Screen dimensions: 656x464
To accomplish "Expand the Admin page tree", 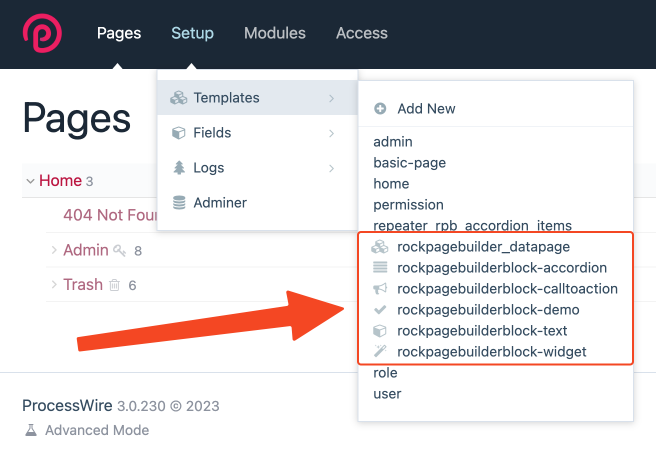I will click(54, 250).
